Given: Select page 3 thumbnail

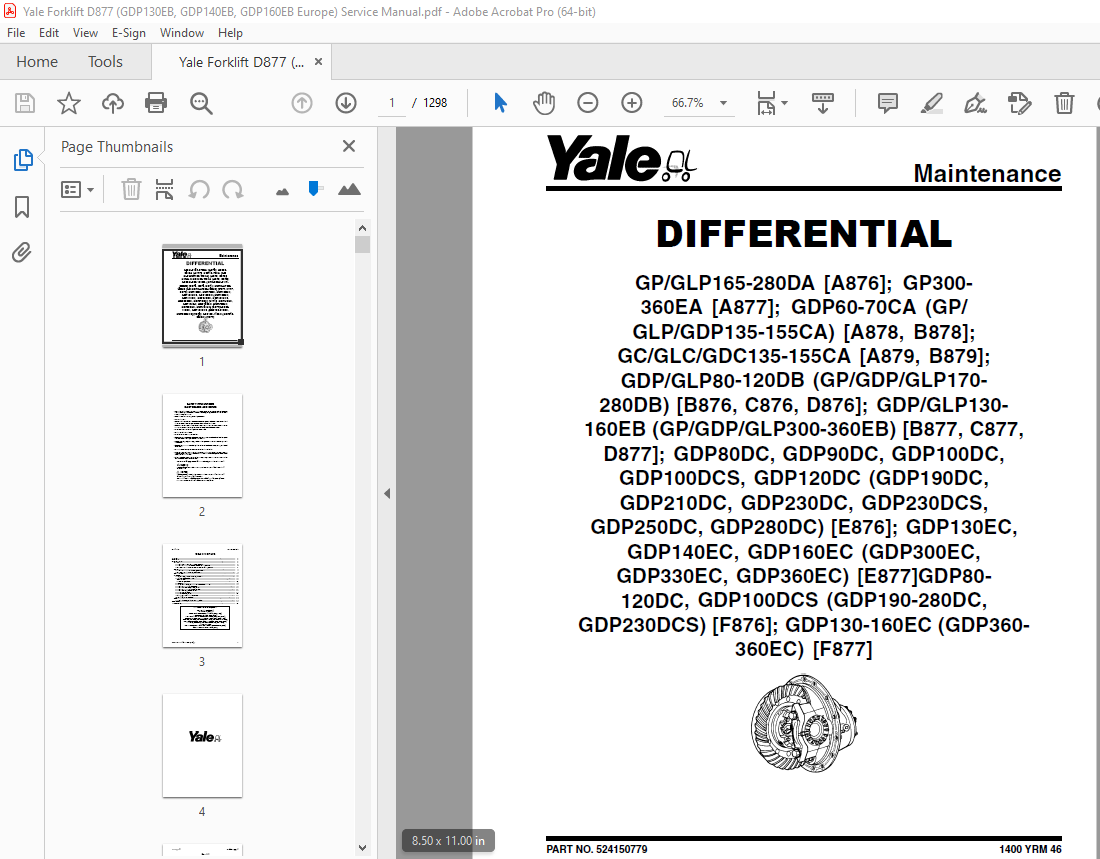Looking at the screenshot, I should (x=202, y=596).
